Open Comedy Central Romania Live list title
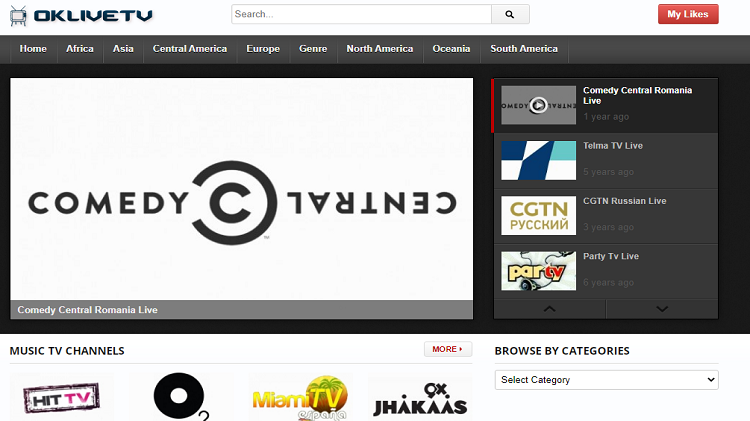The width and height of the screenshot is (750, 421). (637, 96)
